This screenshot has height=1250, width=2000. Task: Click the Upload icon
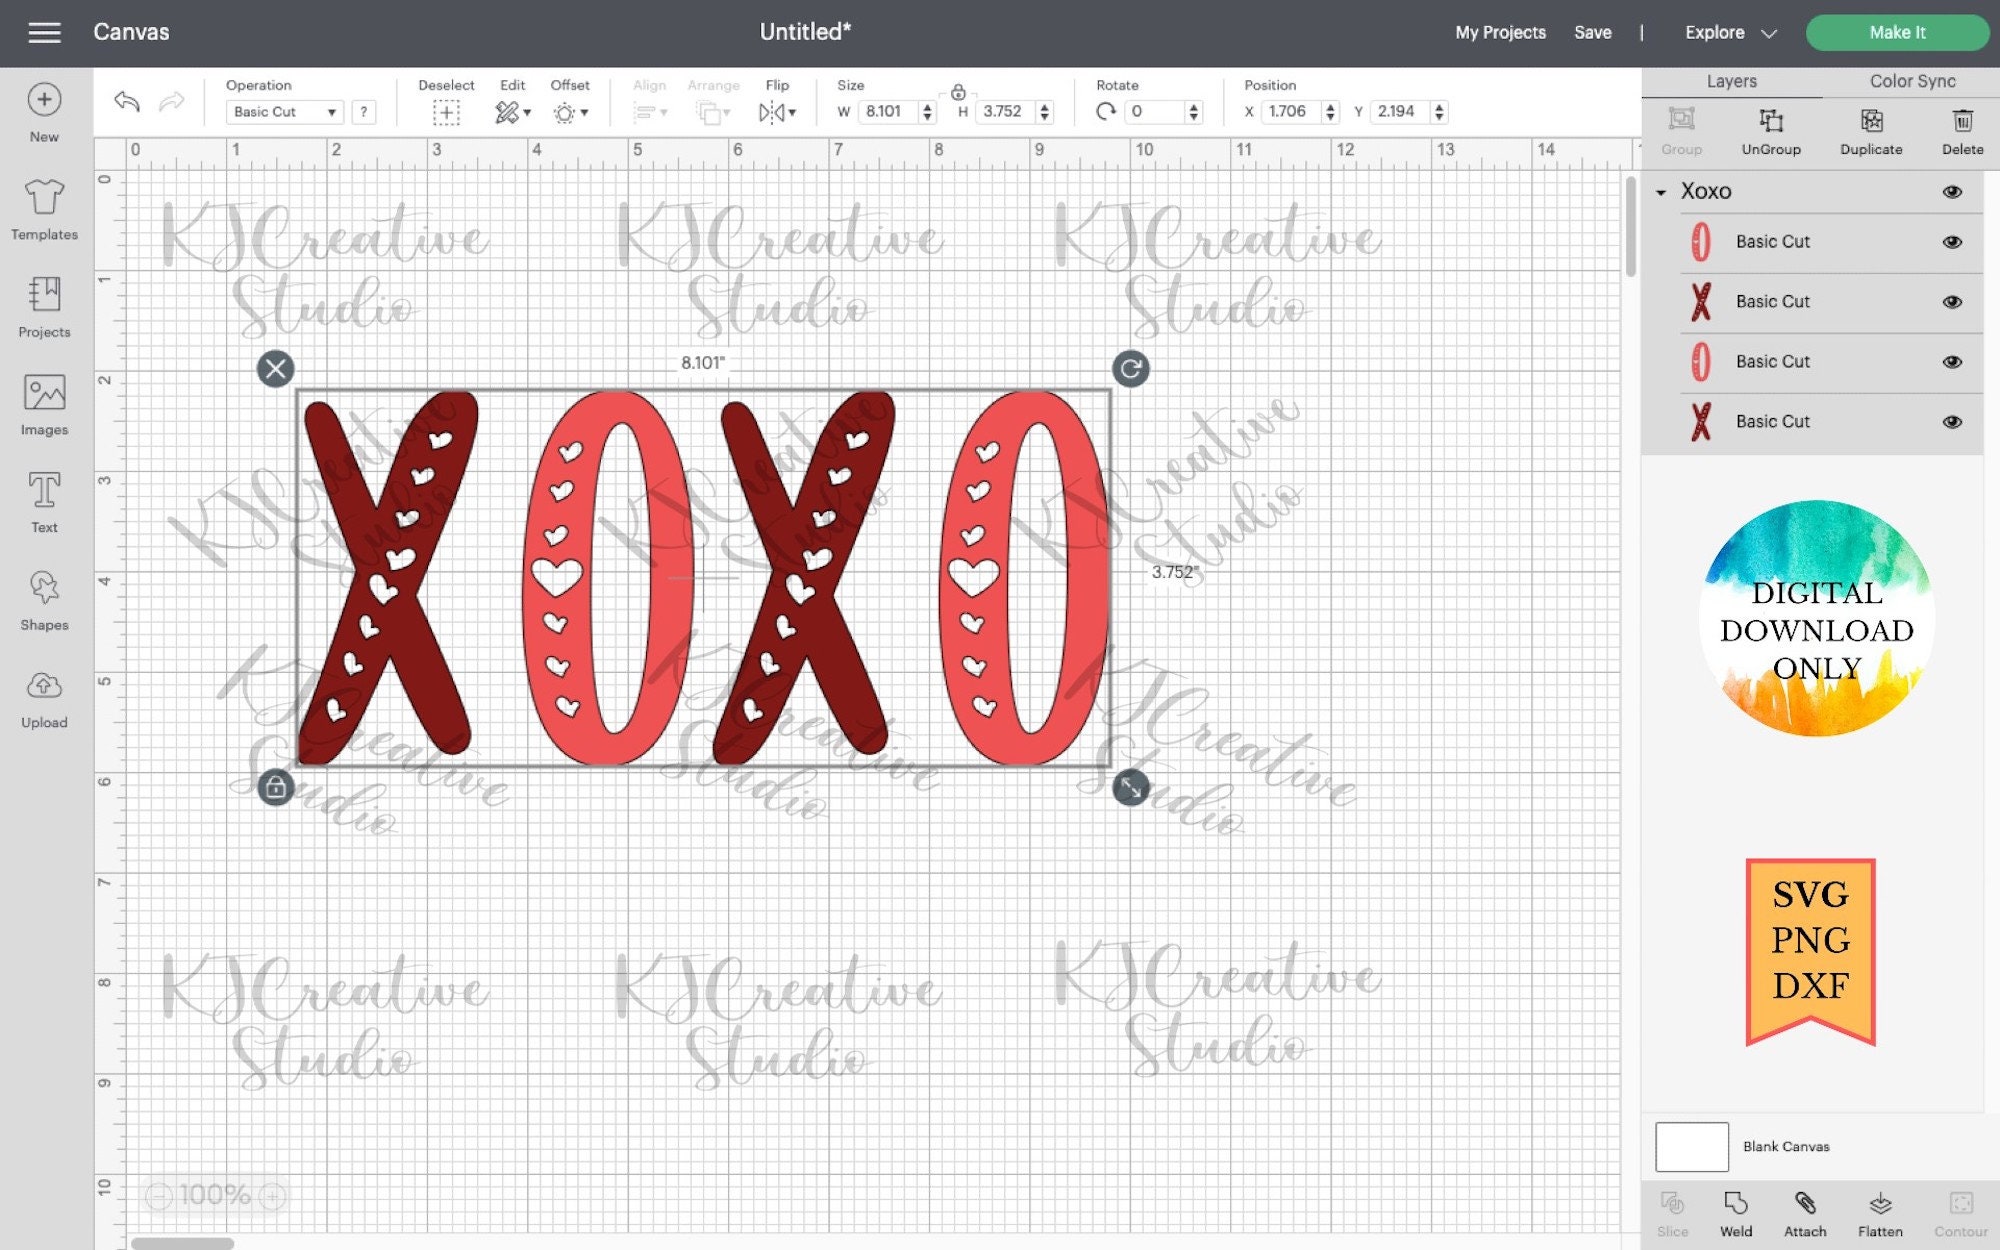pos(44,699)
